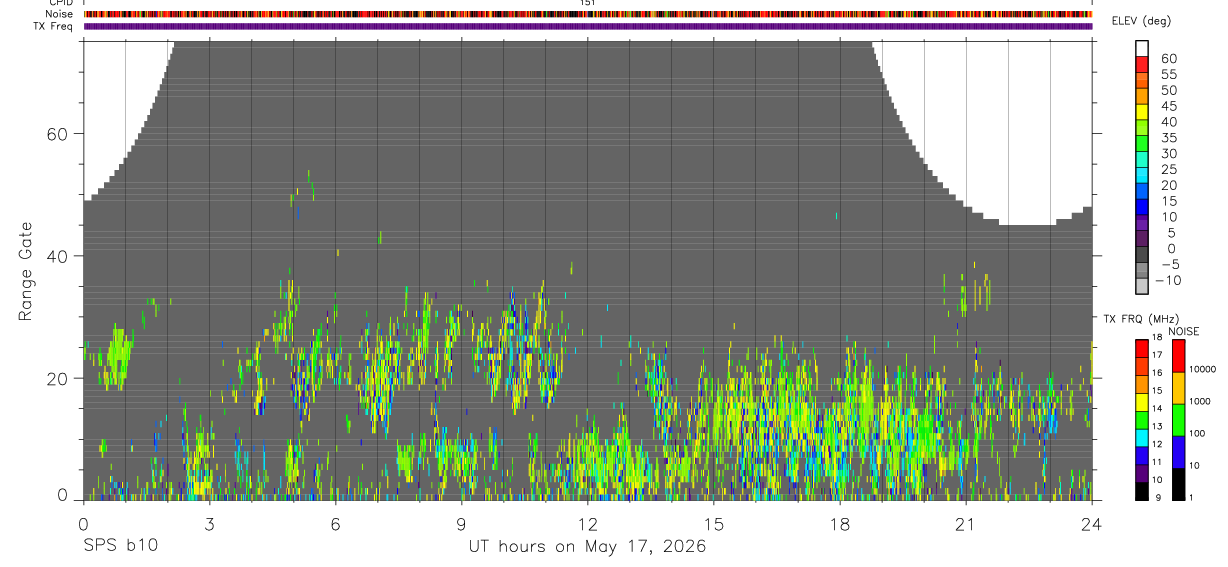1228x567 pixels.
Task: Click the 12 tick label on UT axis
Action: tap(588, 524)
